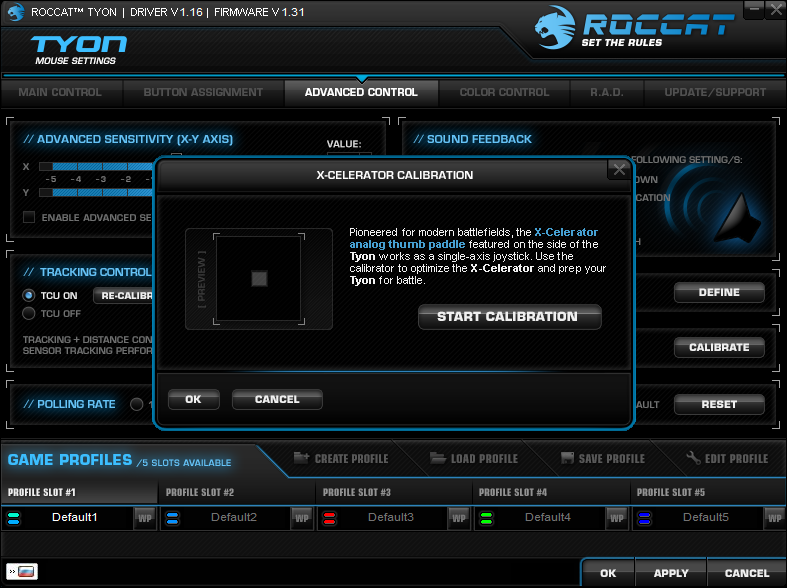Select the Default1 profile name

[74, 517]
